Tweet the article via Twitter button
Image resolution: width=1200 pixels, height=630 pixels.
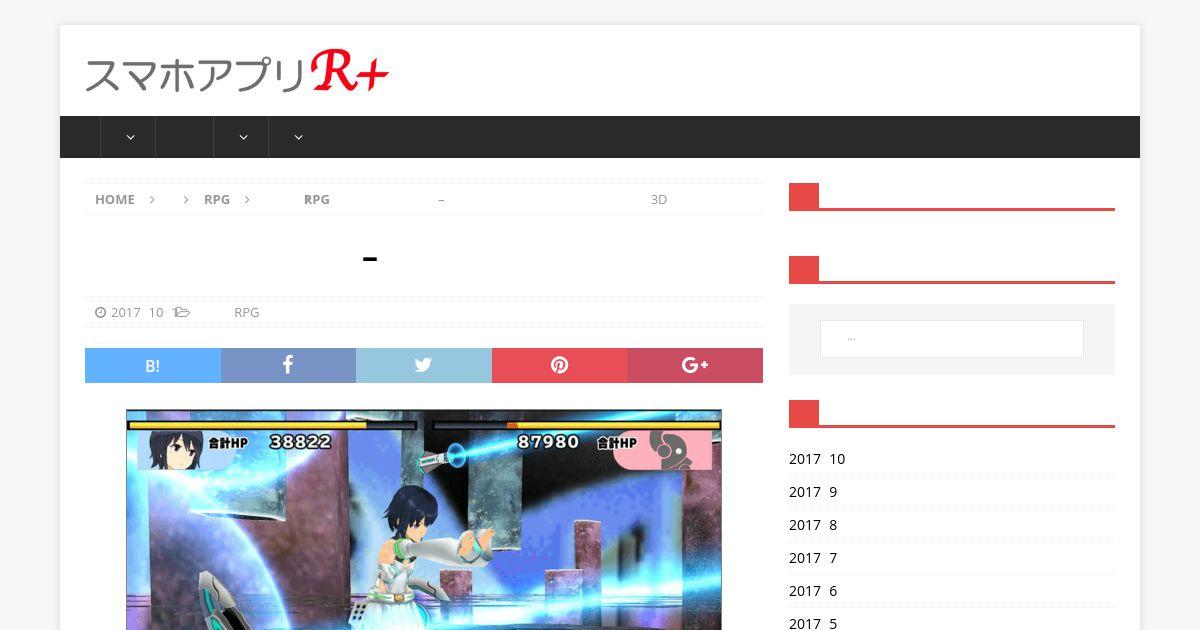click(424, 366)
